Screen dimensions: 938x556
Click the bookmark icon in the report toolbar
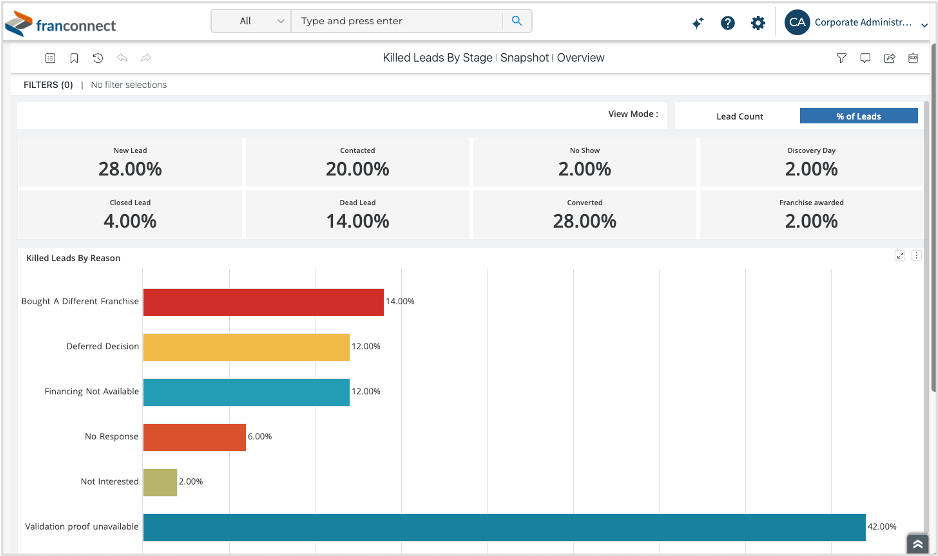tap(74, 58)
